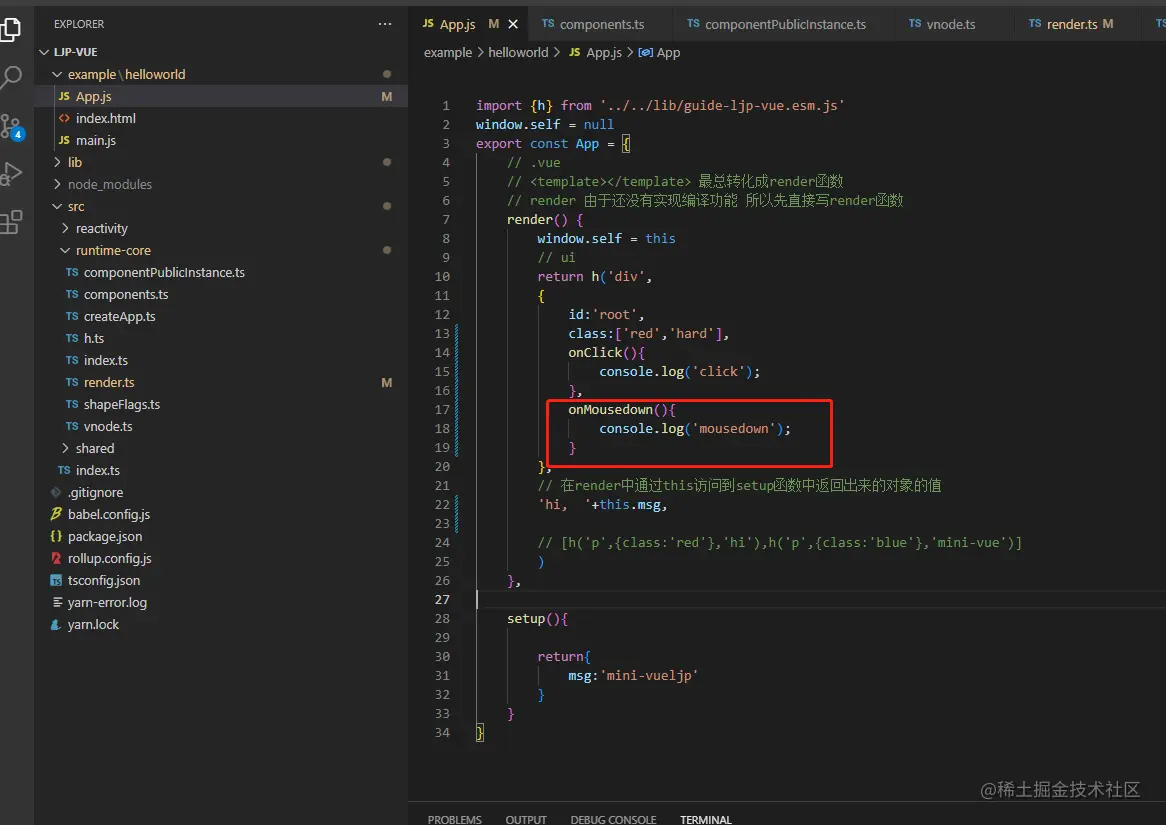This screenshot has height=825, width=1166.
Task: Click the helloworld breadcrumb segment
Action: [x=518, y=53]
